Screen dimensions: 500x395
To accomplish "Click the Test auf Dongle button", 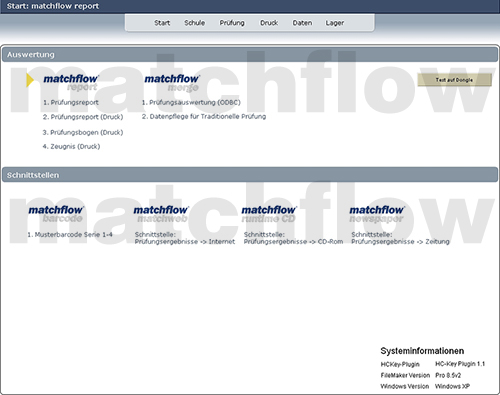I will click(x=454, y=80).
